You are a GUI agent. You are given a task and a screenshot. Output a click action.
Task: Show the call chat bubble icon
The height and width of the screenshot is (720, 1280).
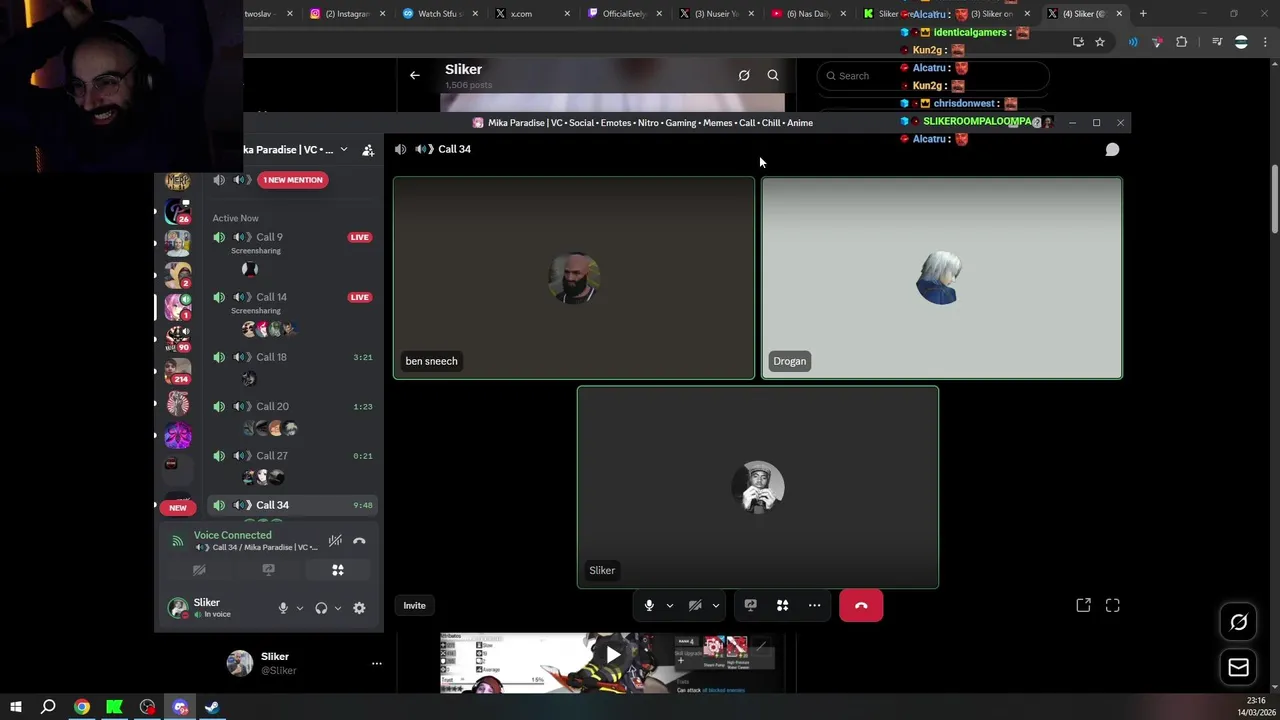pyautogui.click(x=1112, y=149)
